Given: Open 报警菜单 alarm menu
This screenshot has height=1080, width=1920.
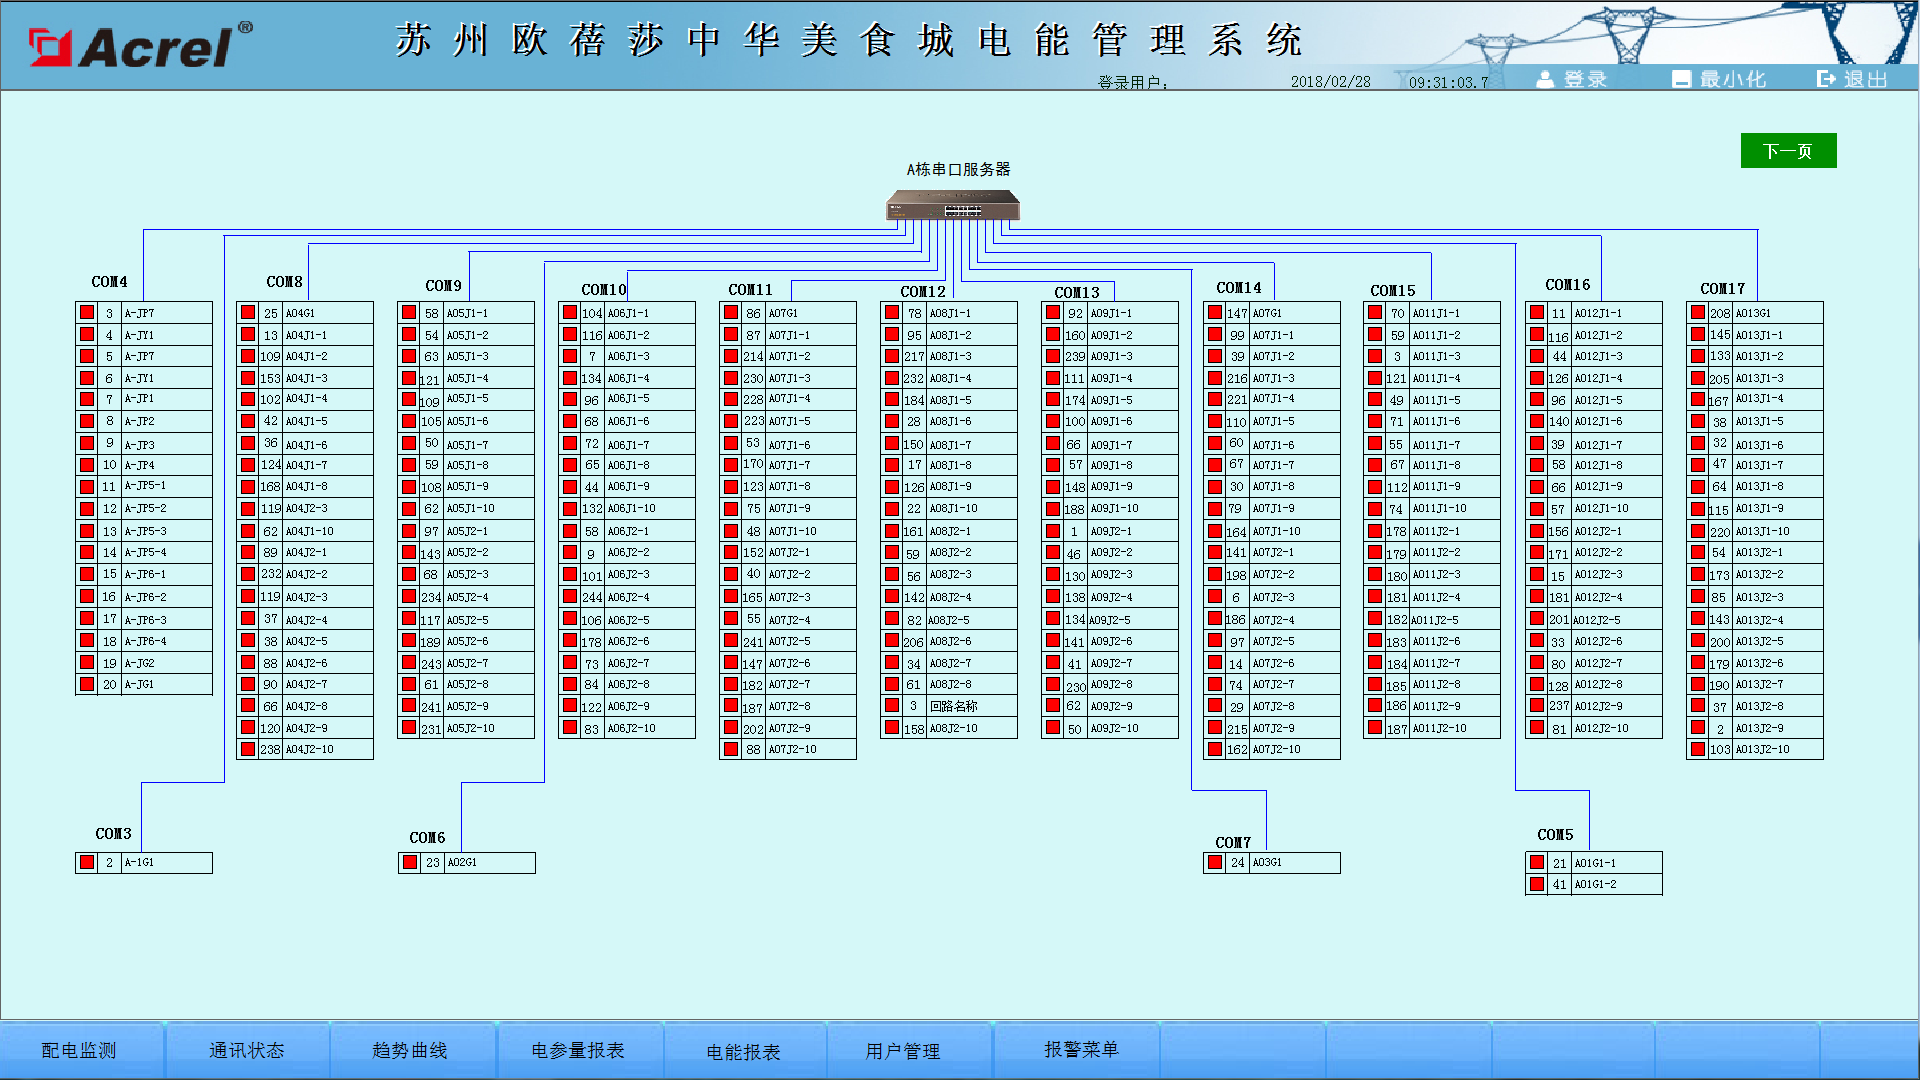Looking at the screenshot, I should pyautogui.click(x=1081, y=1049).
